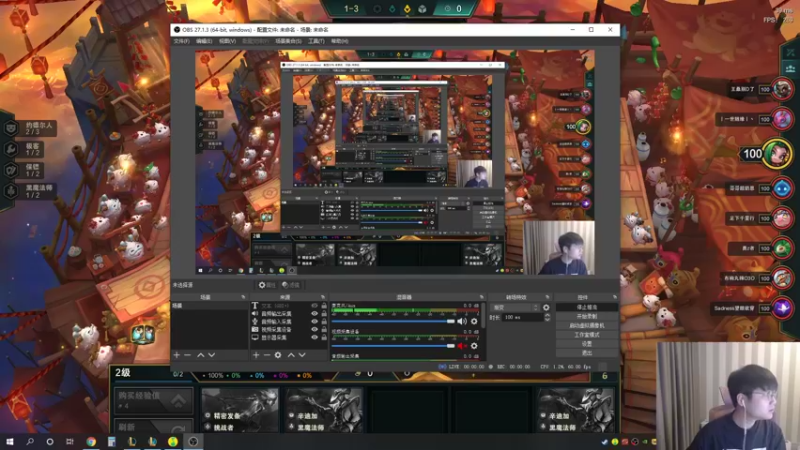Toggle the lock on 显示器采集 source

pos(323,337)
